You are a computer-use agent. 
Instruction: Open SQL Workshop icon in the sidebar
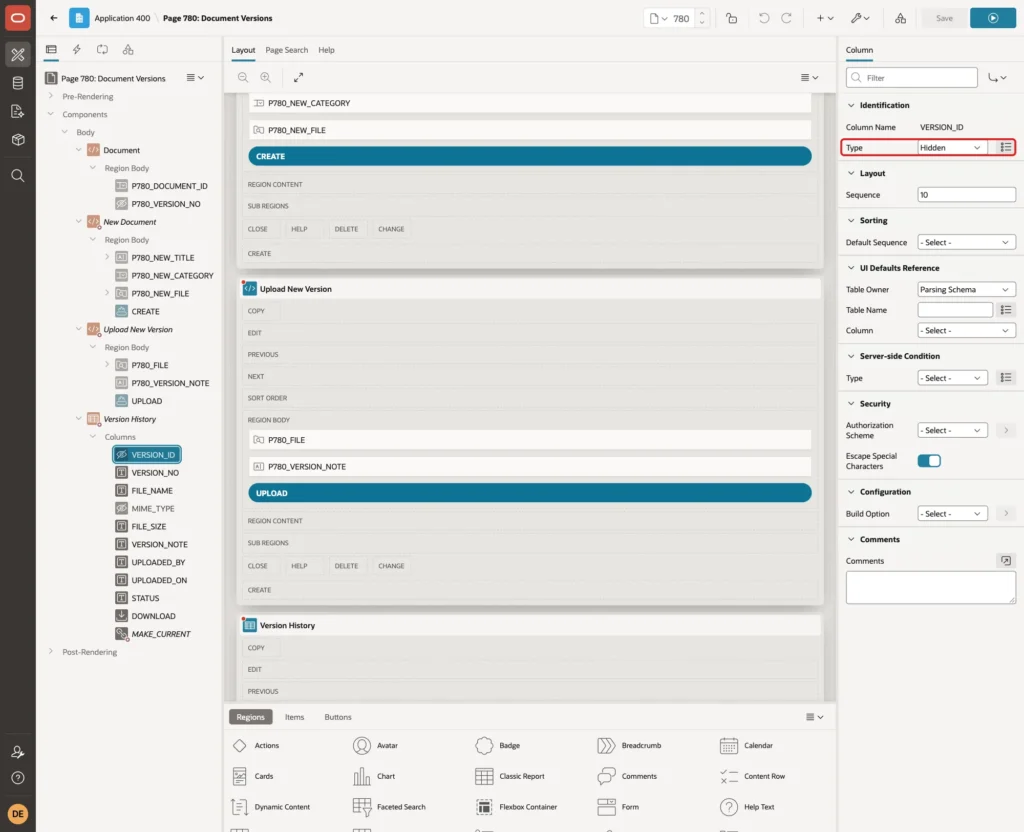click(18, 83)
